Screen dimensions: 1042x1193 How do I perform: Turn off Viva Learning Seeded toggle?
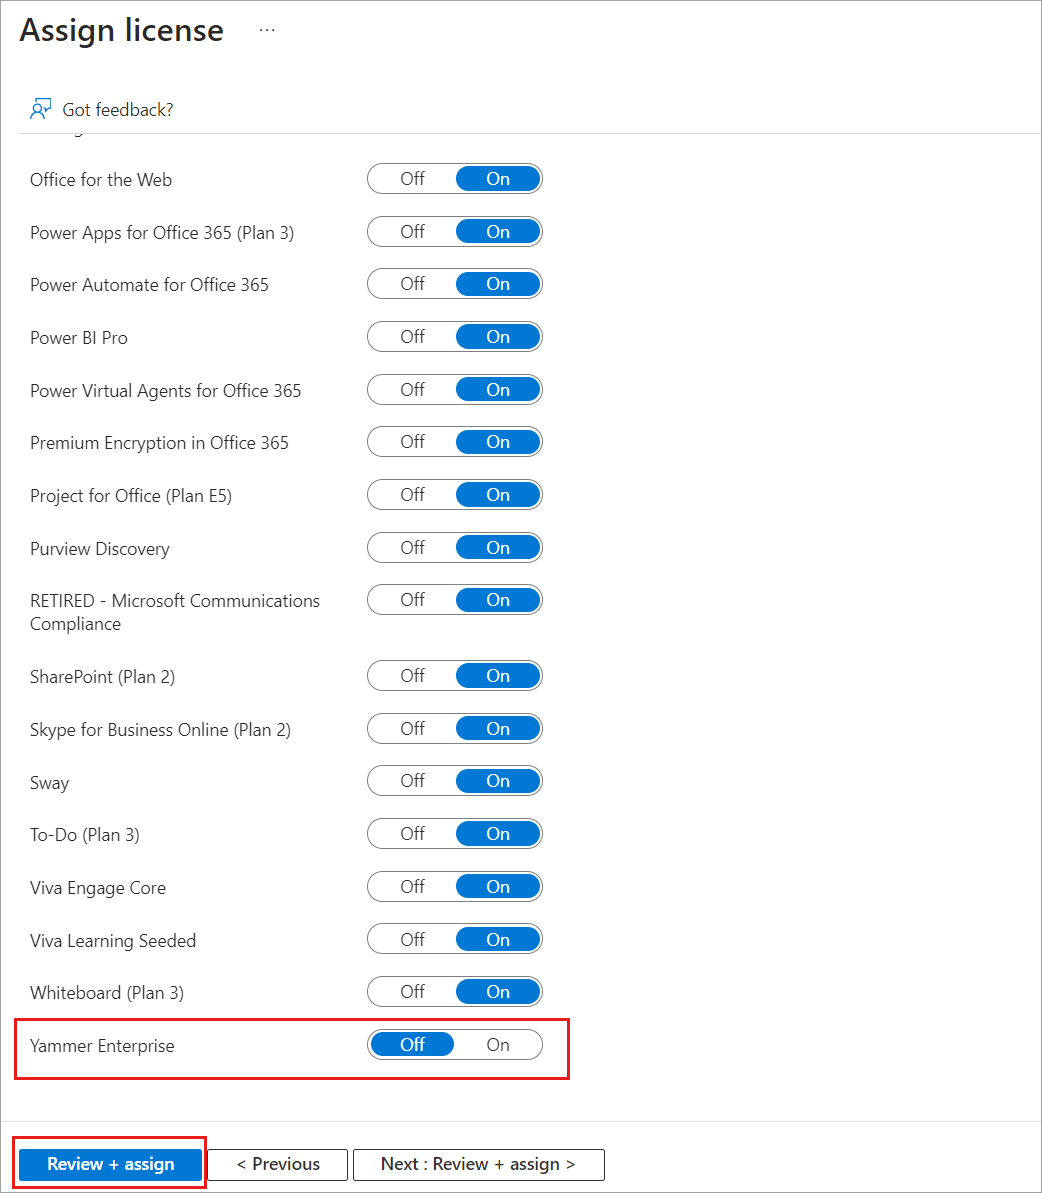pyautogui.click(x=412, y=940)
